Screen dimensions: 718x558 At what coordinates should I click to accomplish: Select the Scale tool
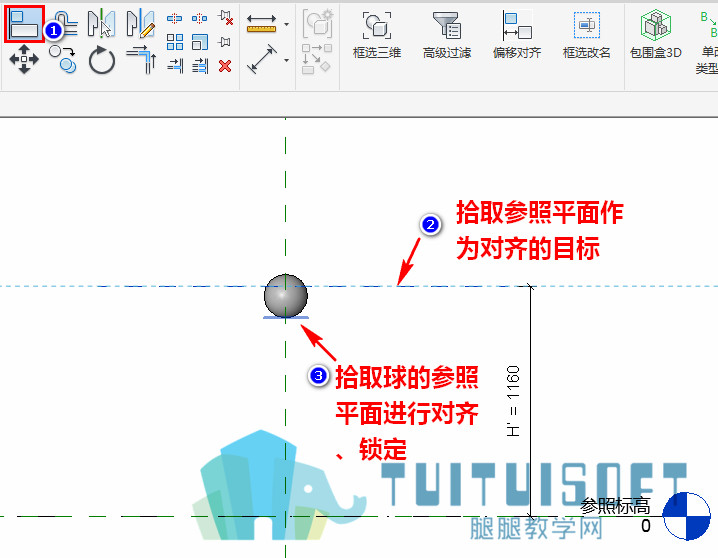coord(200,42)
